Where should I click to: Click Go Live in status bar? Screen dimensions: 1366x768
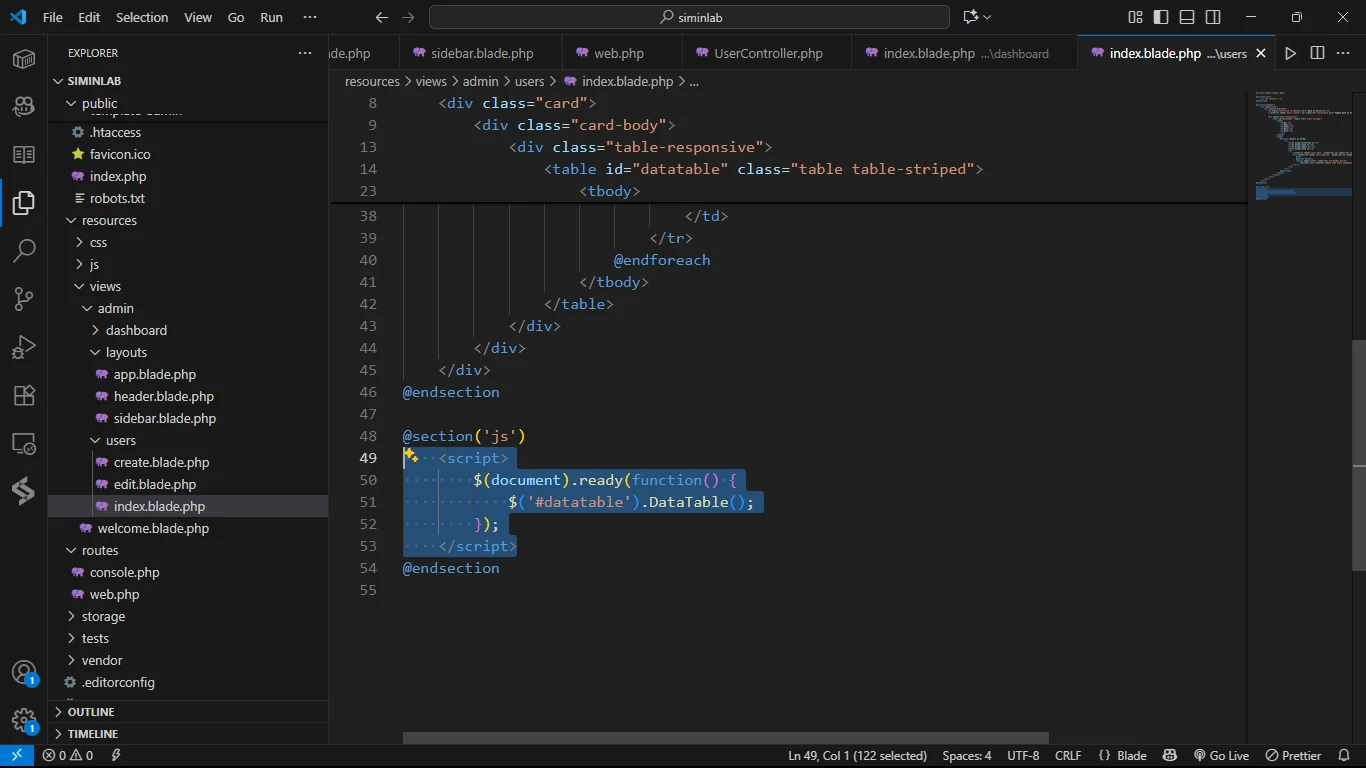click(1221, 756)
